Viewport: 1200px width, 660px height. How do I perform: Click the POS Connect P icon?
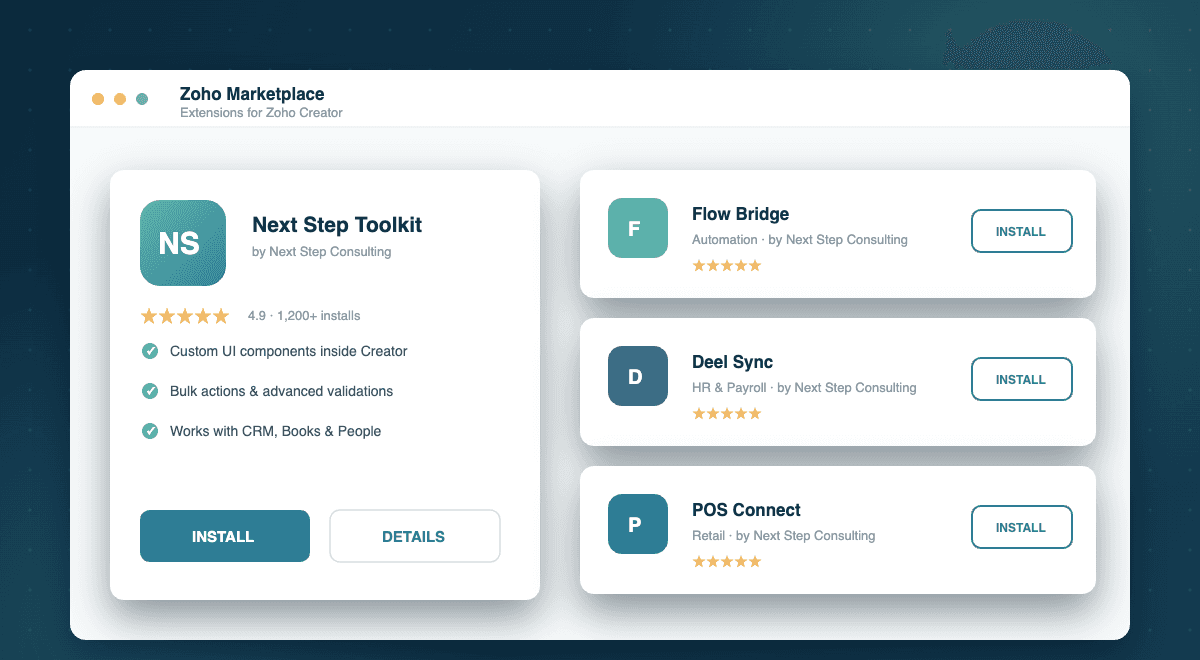coord(638,524)
